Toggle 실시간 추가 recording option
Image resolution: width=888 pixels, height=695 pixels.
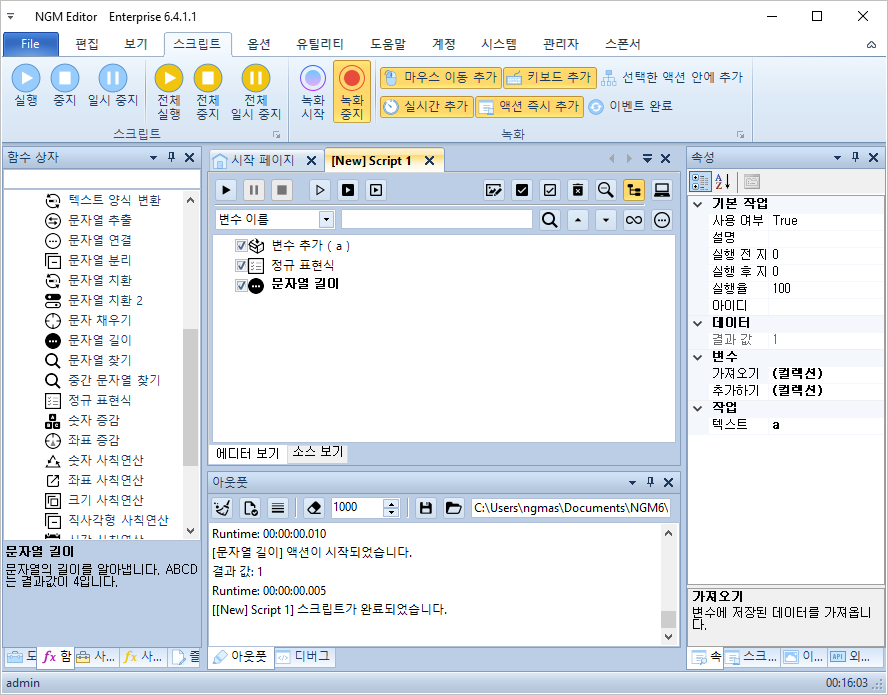coord(426,106)
